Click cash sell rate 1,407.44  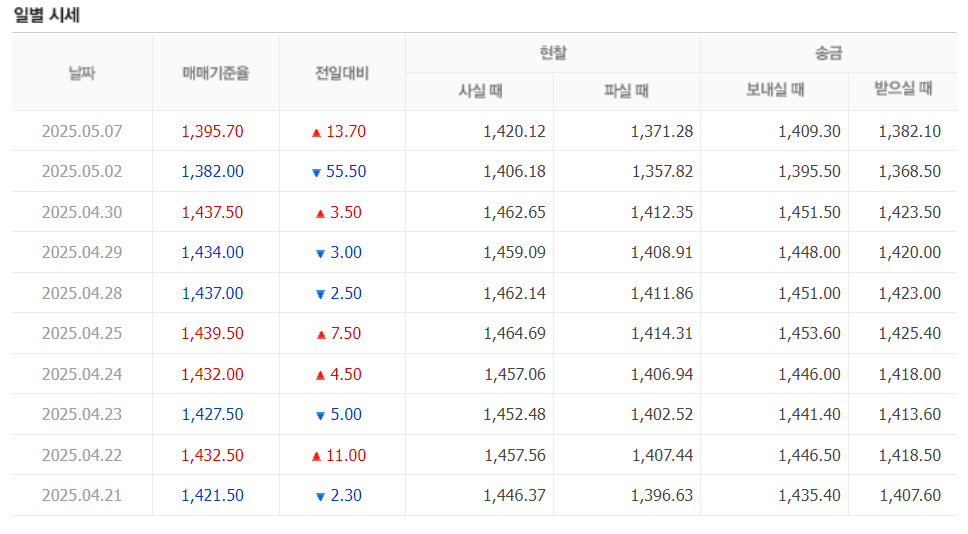point(662,455)
